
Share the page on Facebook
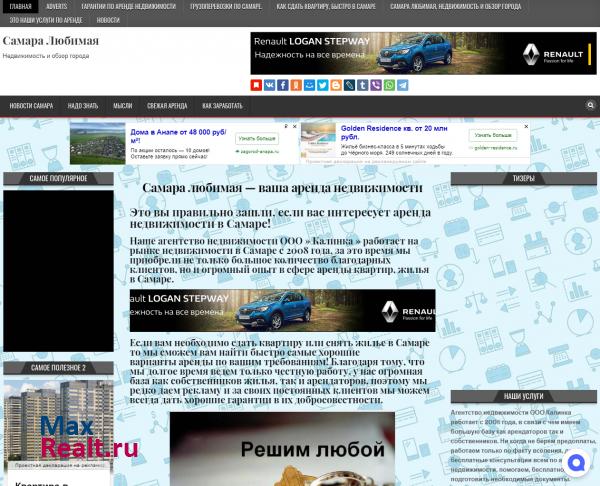point(283,85)
